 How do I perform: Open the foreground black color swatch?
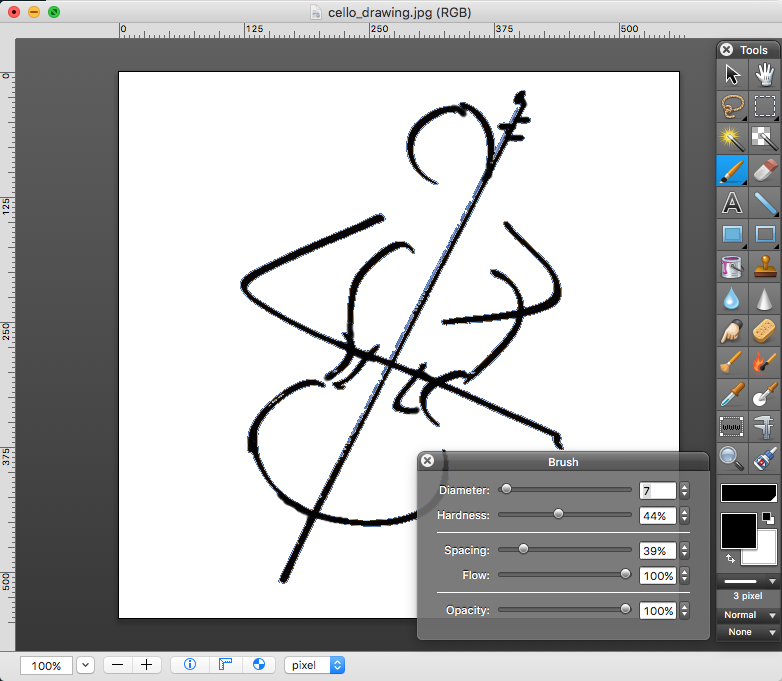[739, 531]
